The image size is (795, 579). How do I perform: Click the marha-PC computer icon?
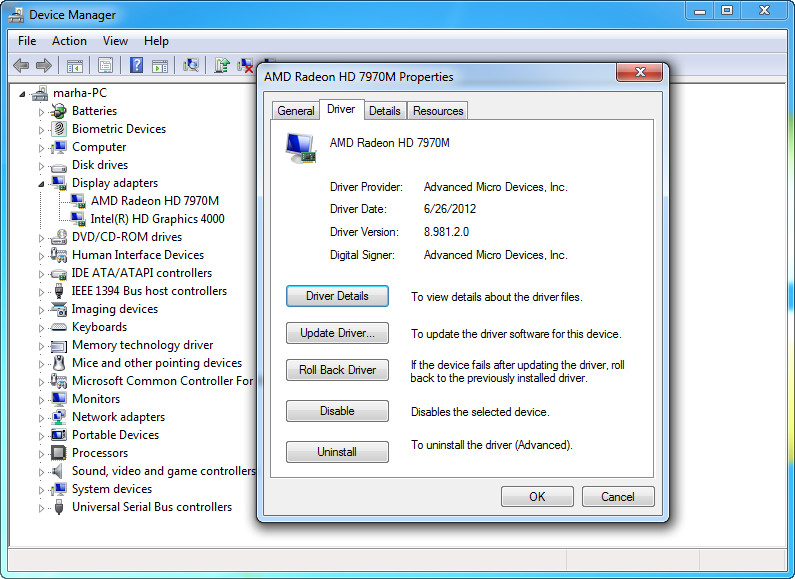pyautogui.click(x=40, y=93)
